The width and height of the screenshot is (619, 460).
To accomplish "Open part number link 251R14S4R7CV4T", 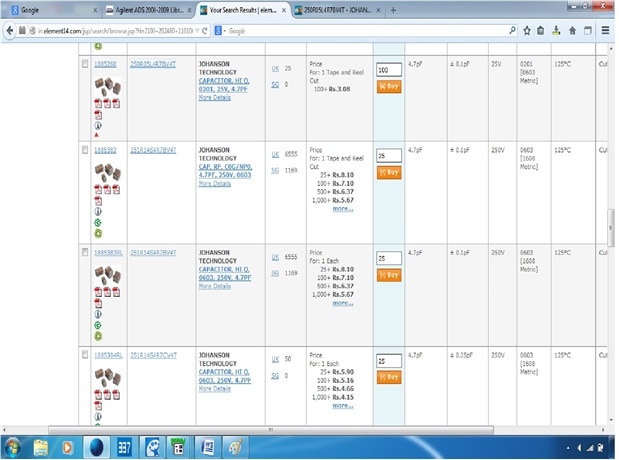I will pyautogui.click(x=154, y=355).
